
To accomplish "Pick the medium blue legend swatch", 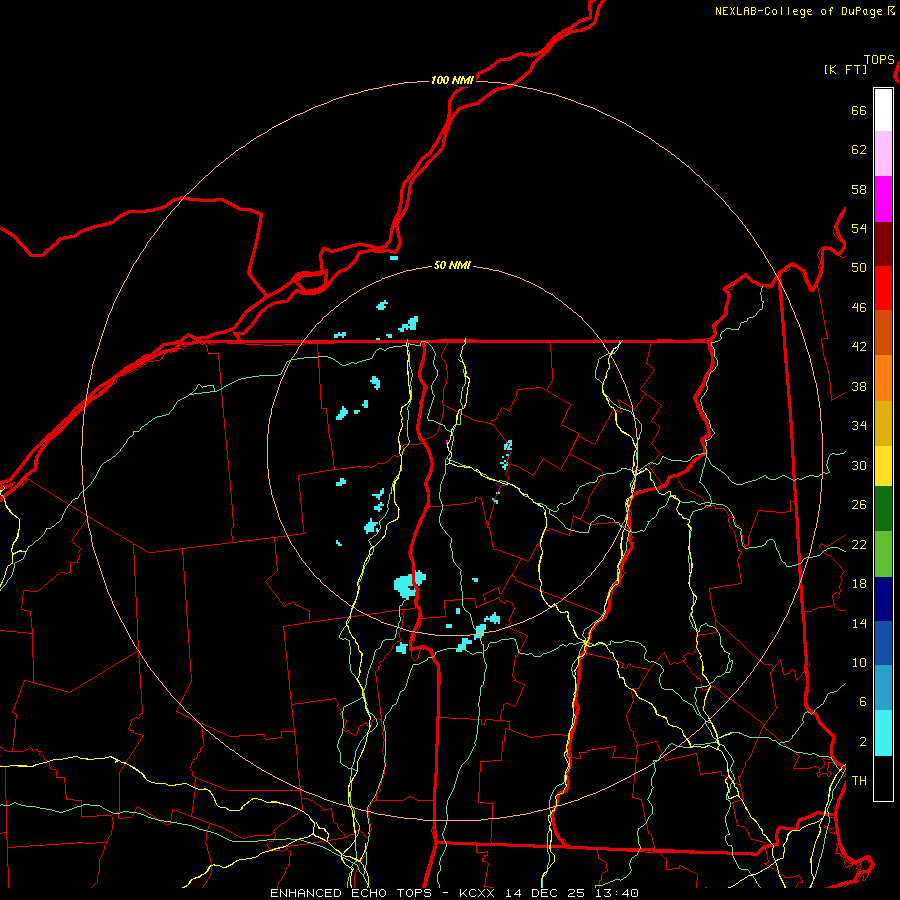I will pyautogui.click(x=883, y=643).
